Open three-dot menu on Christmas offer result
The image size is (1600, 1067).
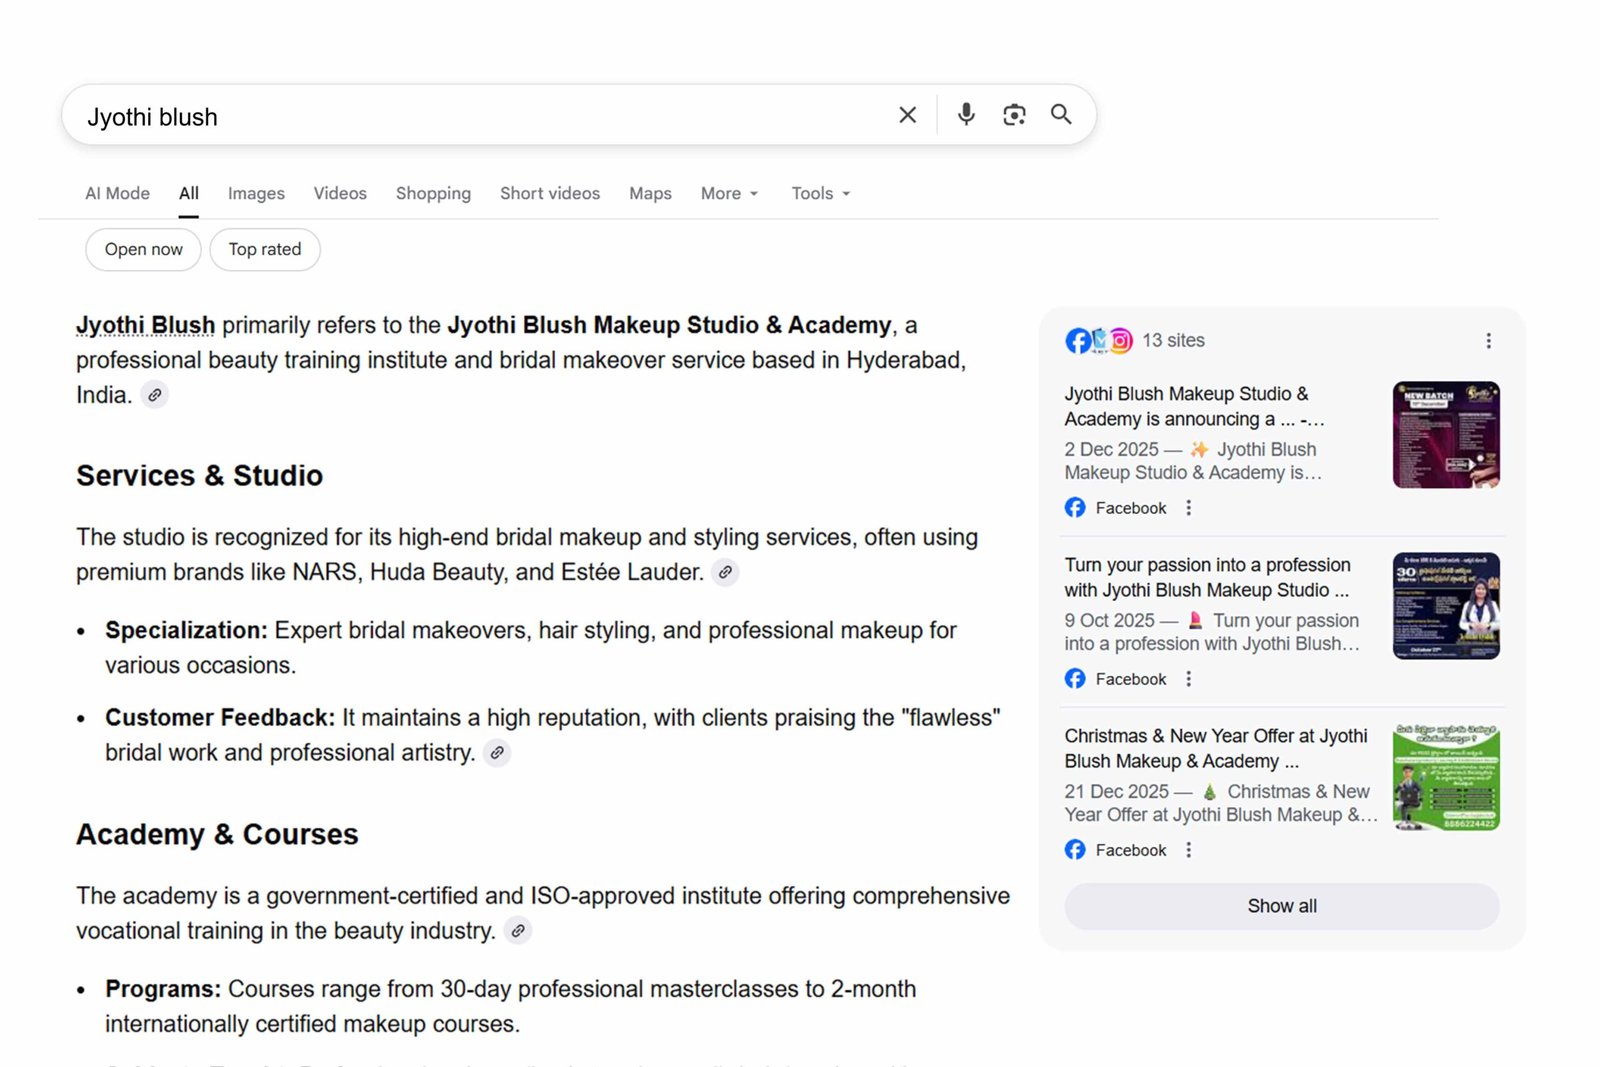[x=1187, y=849]
